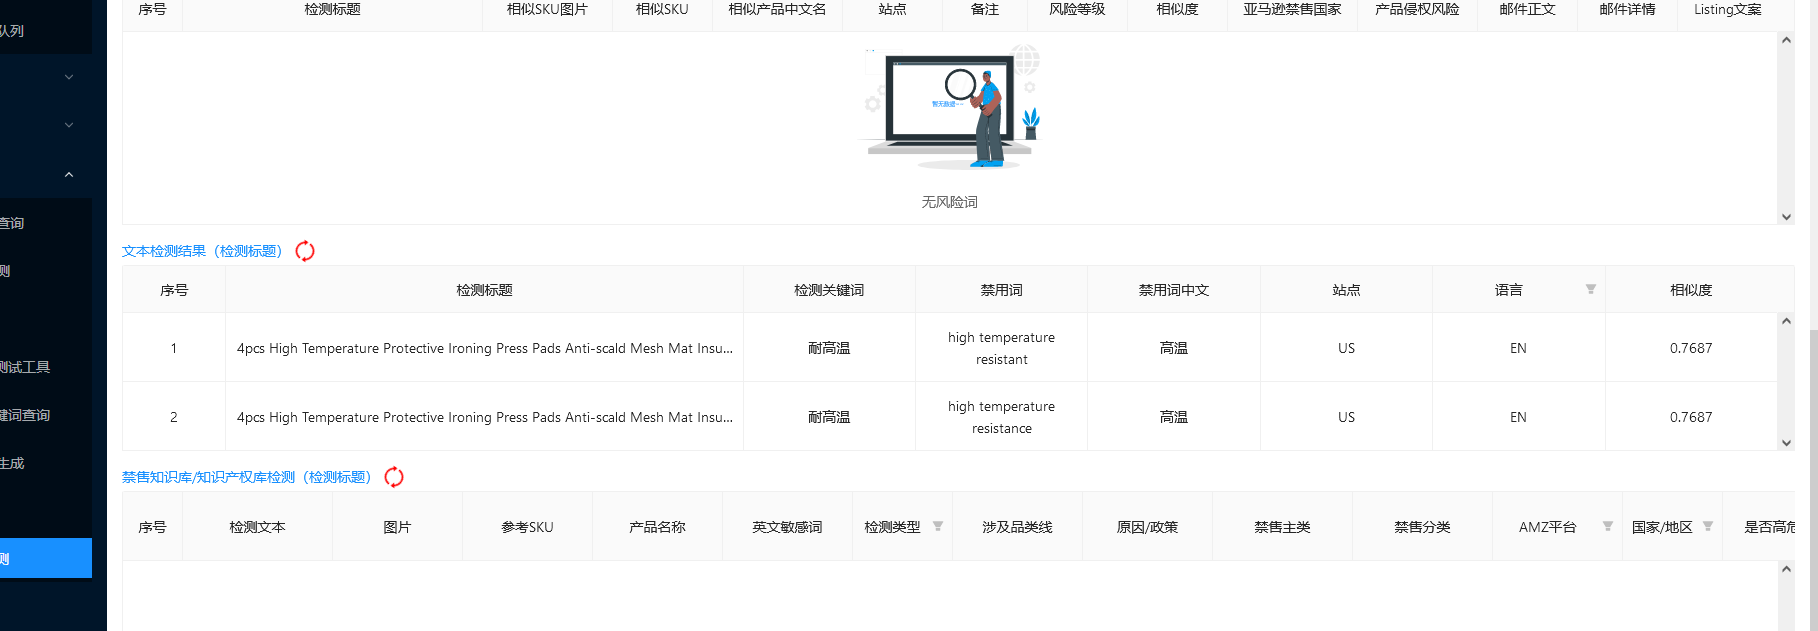Collapse the open sidebar menu chevron
1818x631 pixels.
(x=69, y=175)
